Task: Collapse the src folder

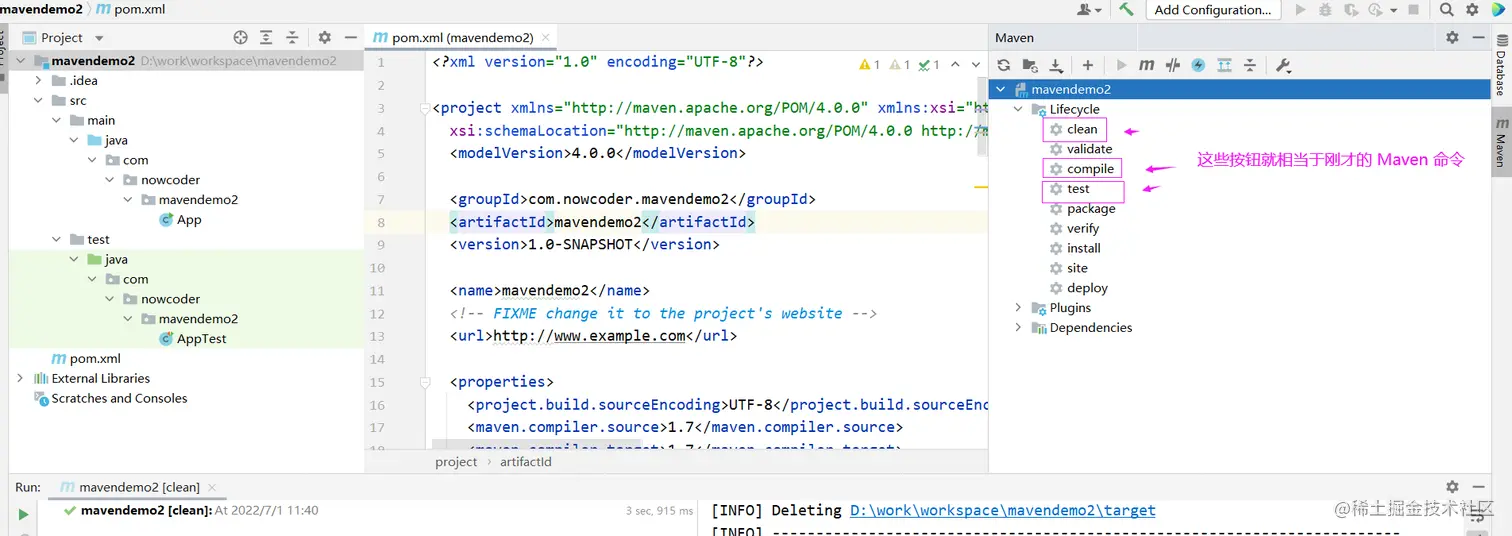Action: click(x=38, y=100)
